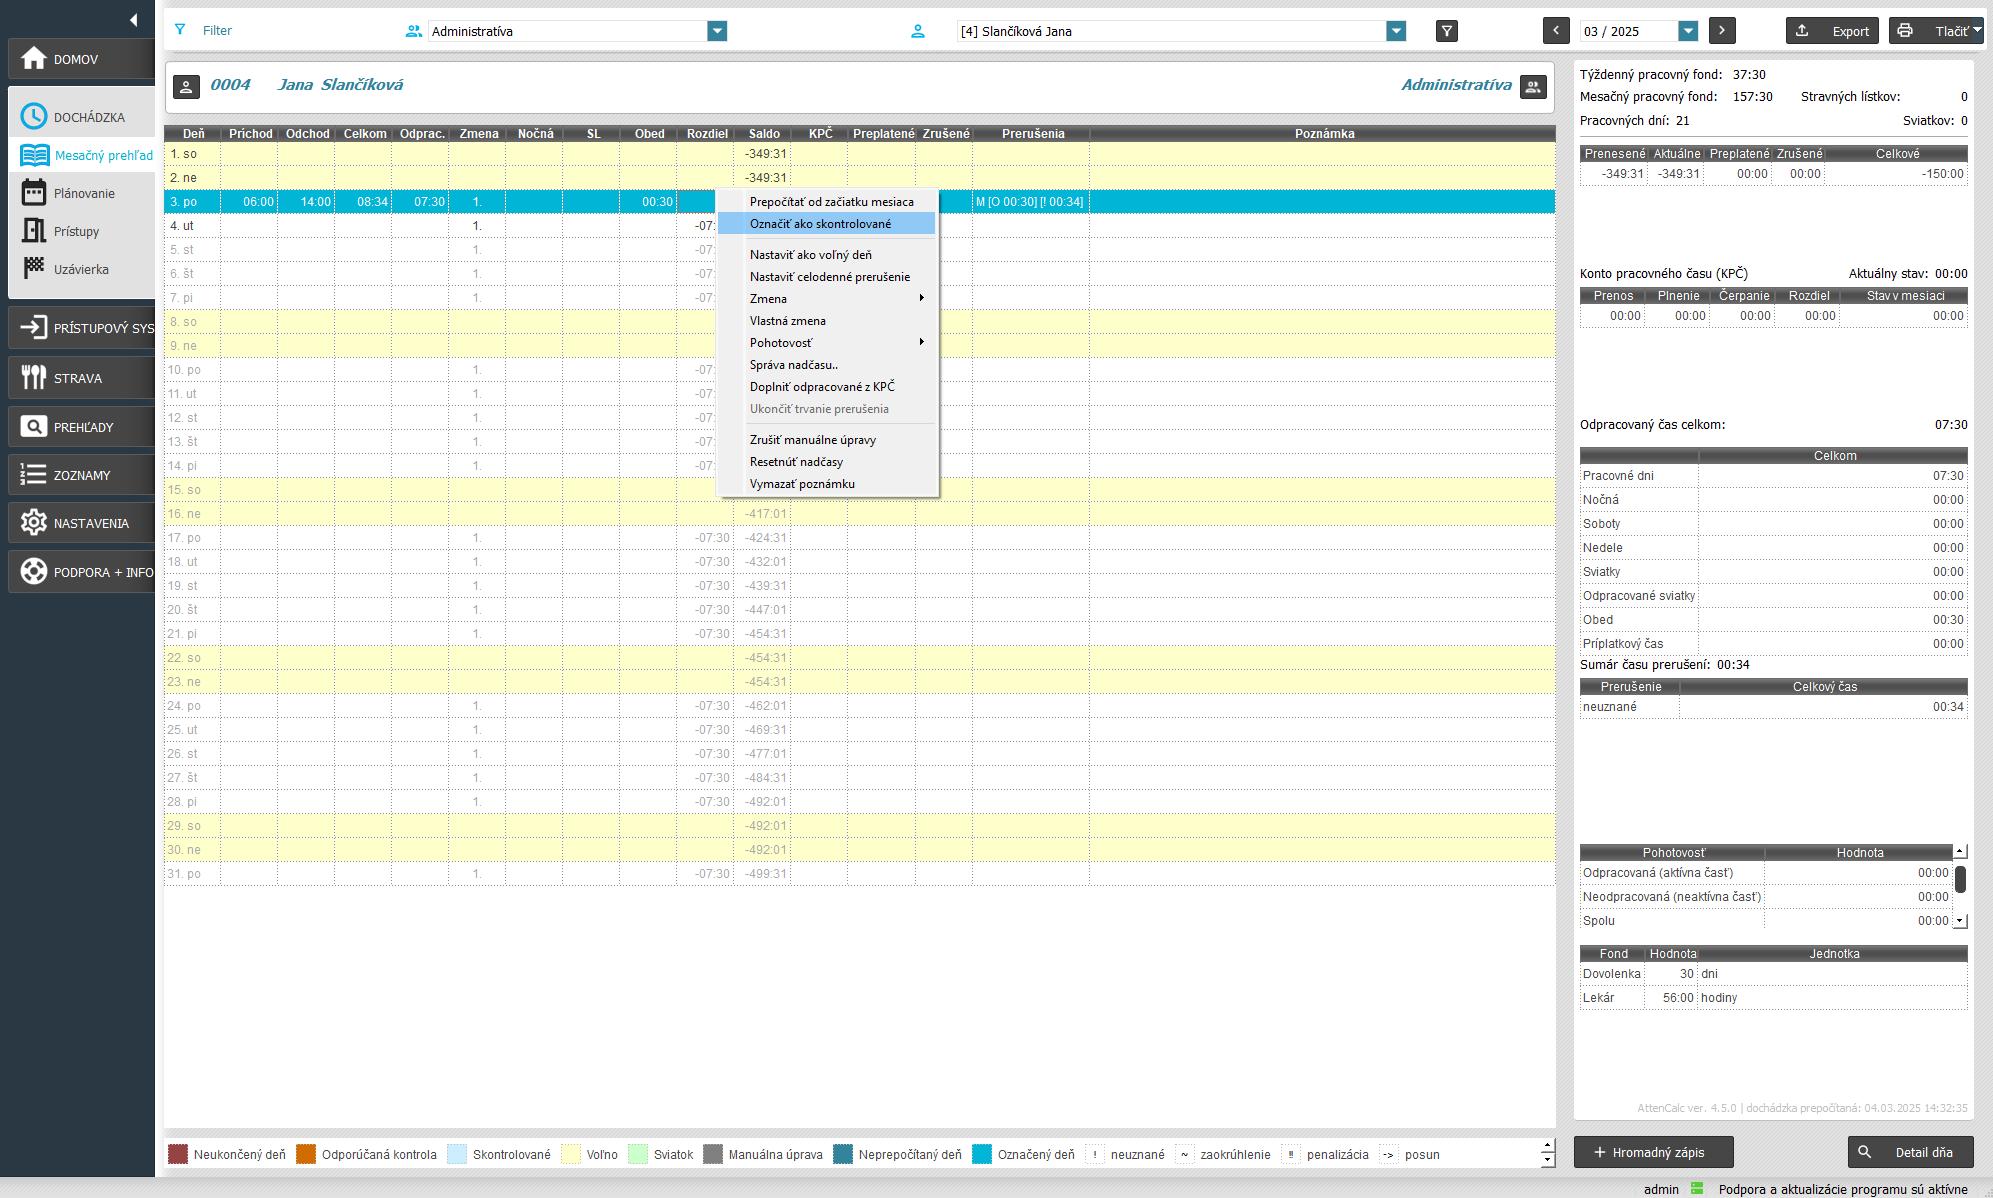Screen dimensions: 1993x1198
Task: Open the Zmena submenu
Action: (x=768, y=299)
